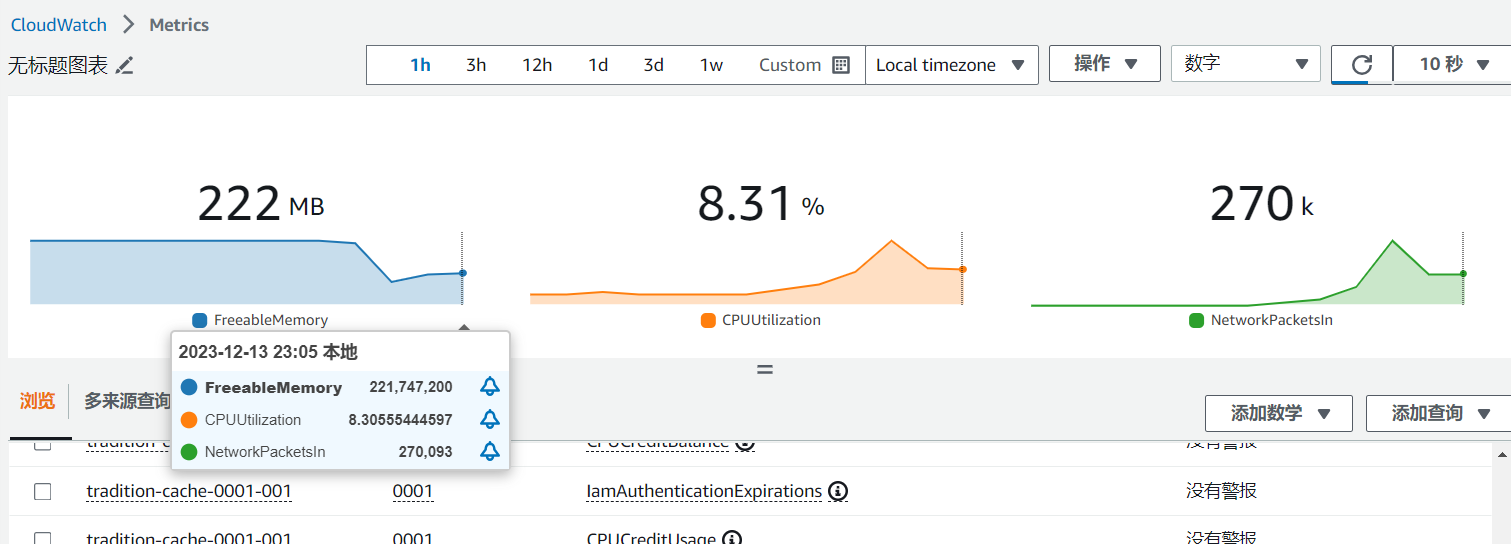Image resolution: width=1511 pixels, height=544 pixels.
Task: Create alarm bell for NetworkPacketsIn in tooltip
Action: click(x=489, y=451)
